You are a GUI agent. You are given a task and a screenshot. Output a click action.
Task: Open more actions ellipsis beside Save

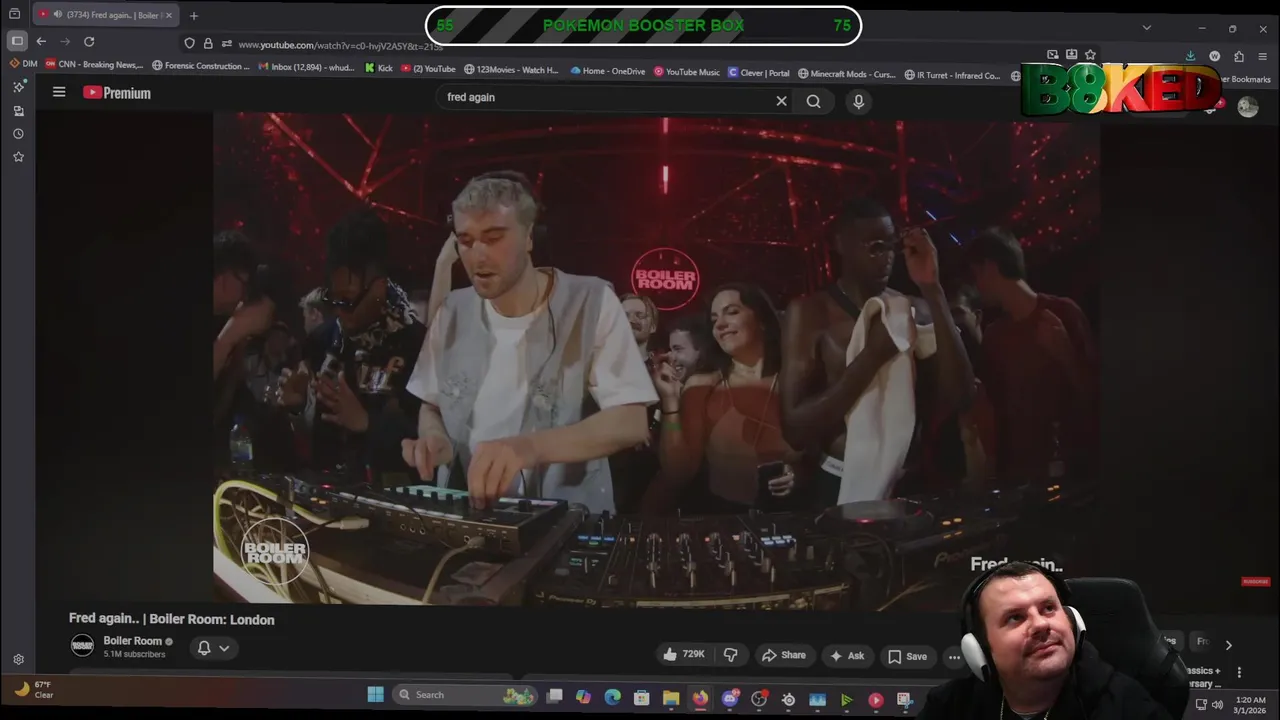pyautogui.click(x=953, y=657)
